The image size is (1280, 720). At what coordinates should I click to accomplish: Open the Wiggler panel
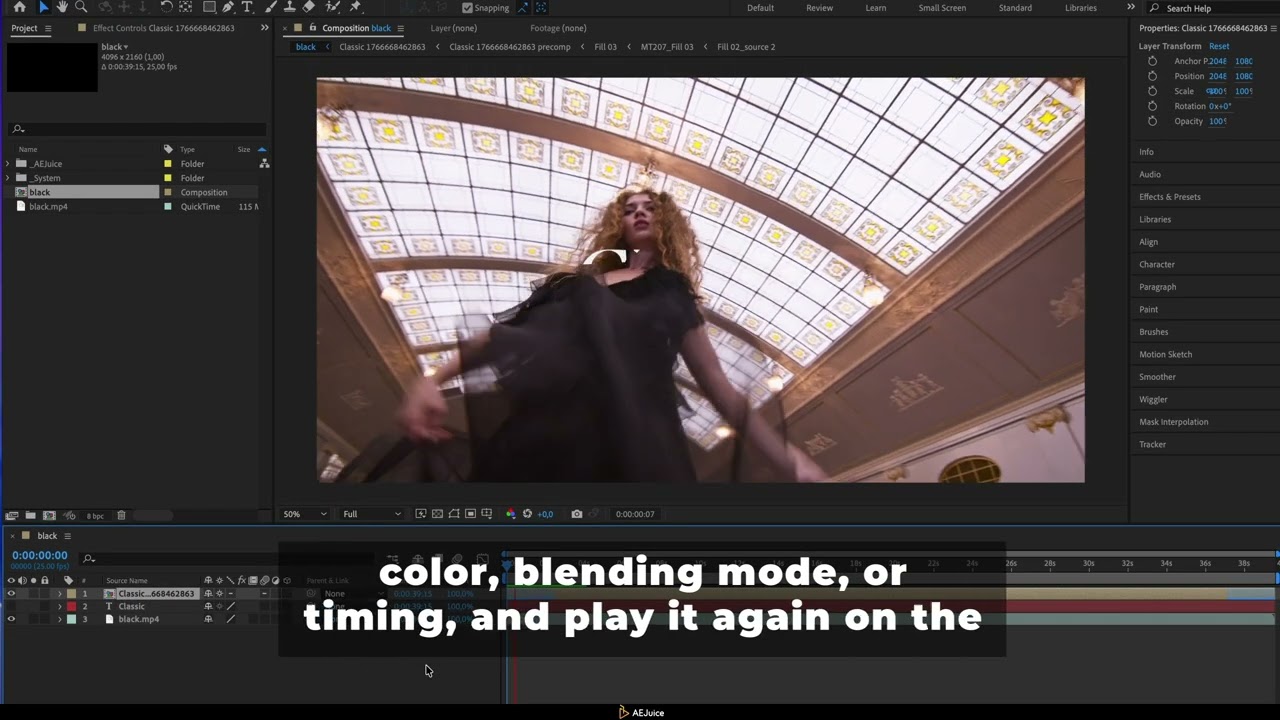coord(1153,399)
